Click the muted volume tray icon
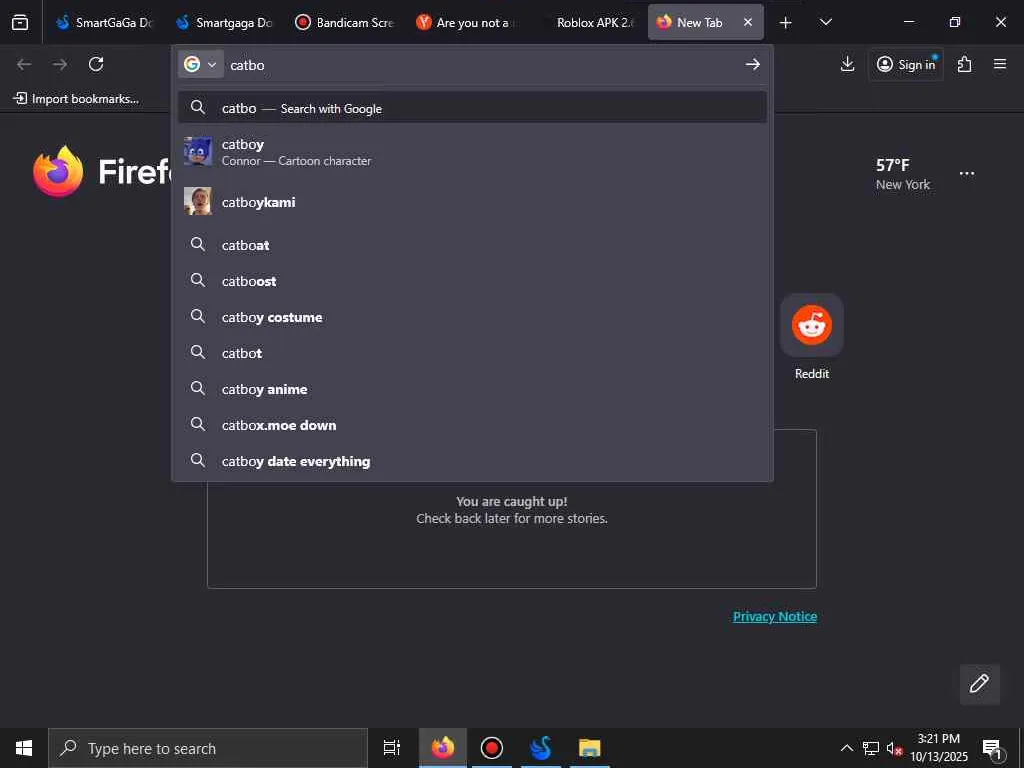 click(894, 748)
